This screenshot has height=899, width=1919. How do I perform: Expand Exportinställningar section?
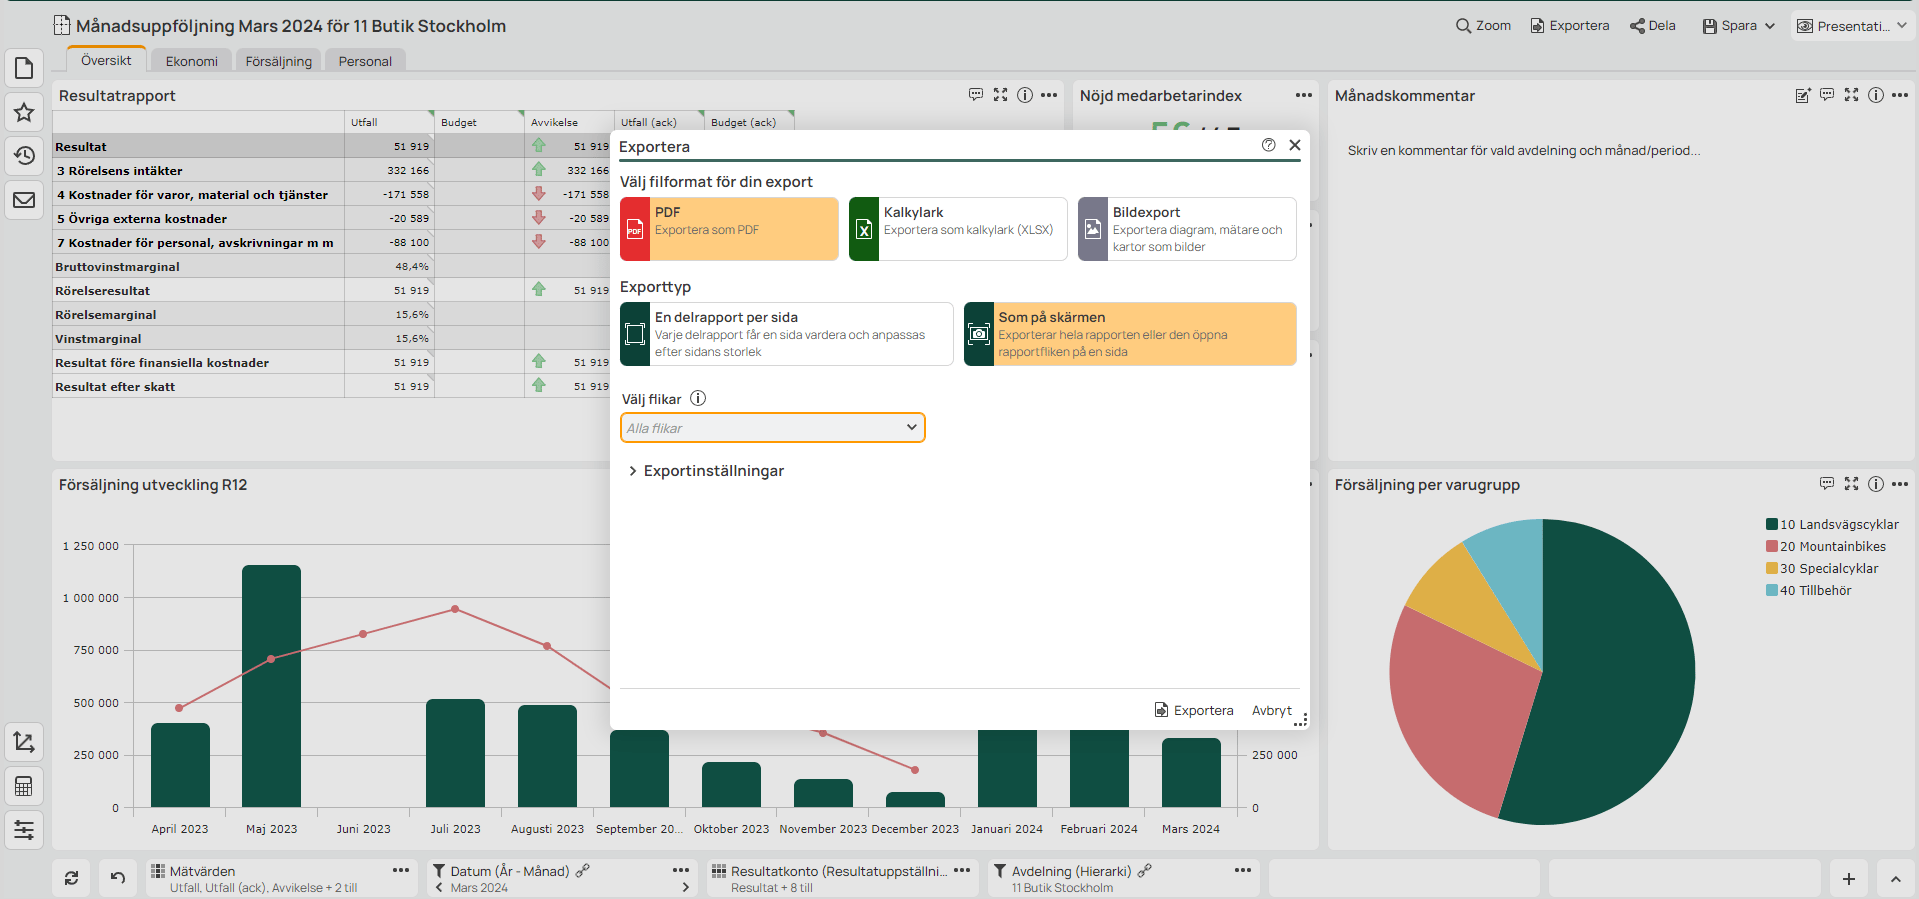[706, 471]
